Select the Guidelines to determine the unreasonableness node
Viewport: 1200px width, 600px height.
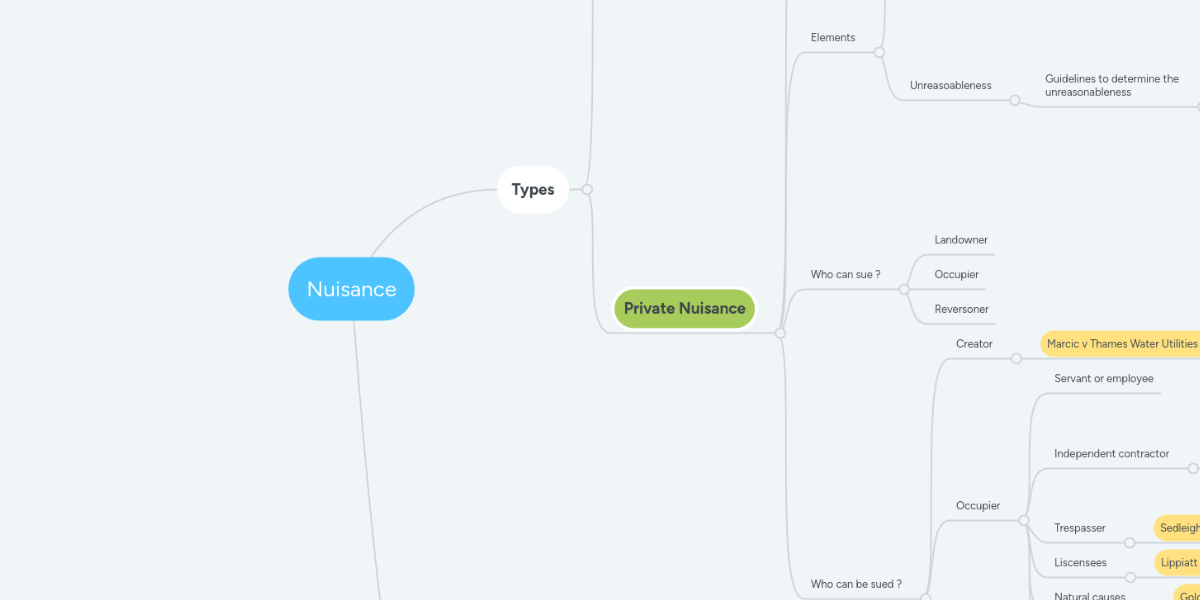[1111, 85]
